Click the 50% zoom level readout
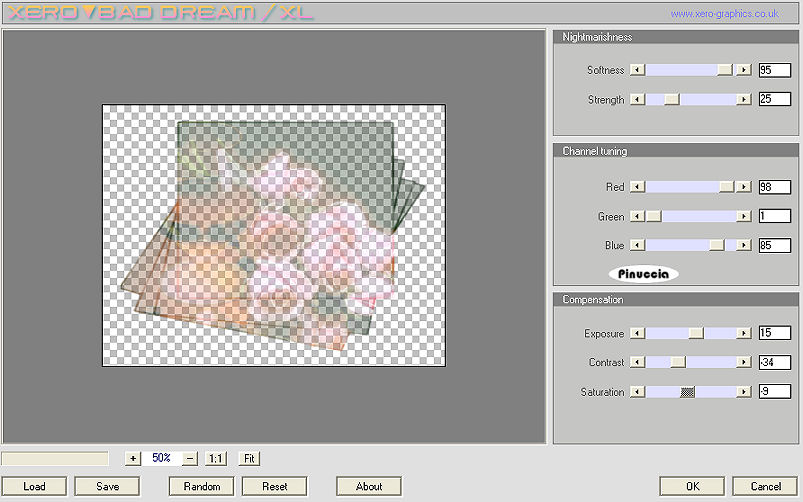This screenshot has height=502, width=803. click(x=161, y=458)
